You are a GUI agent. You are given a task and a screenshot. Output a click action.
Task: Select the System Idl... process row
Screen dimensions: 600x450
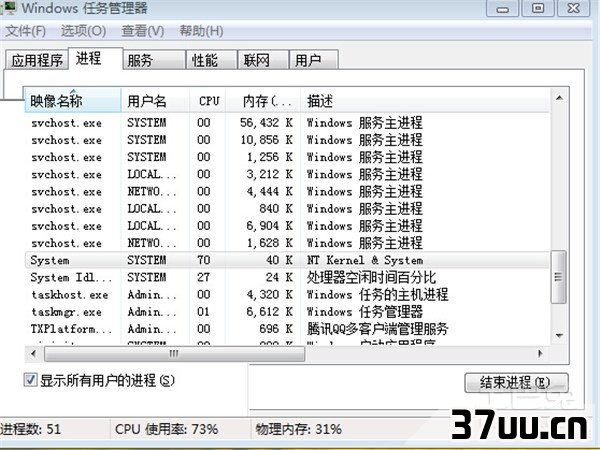(287, 277)
